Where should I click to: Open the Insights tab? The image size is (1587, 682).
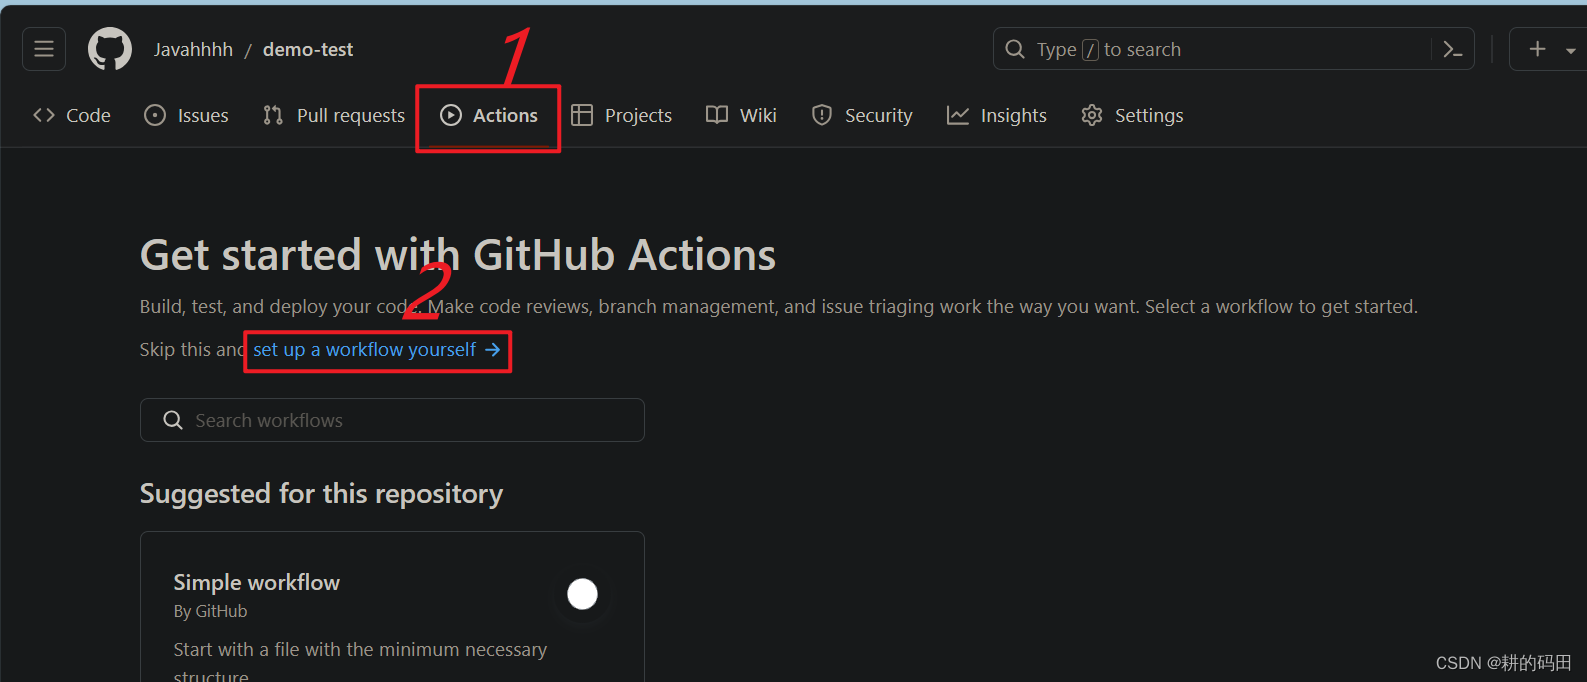(997, 115)
